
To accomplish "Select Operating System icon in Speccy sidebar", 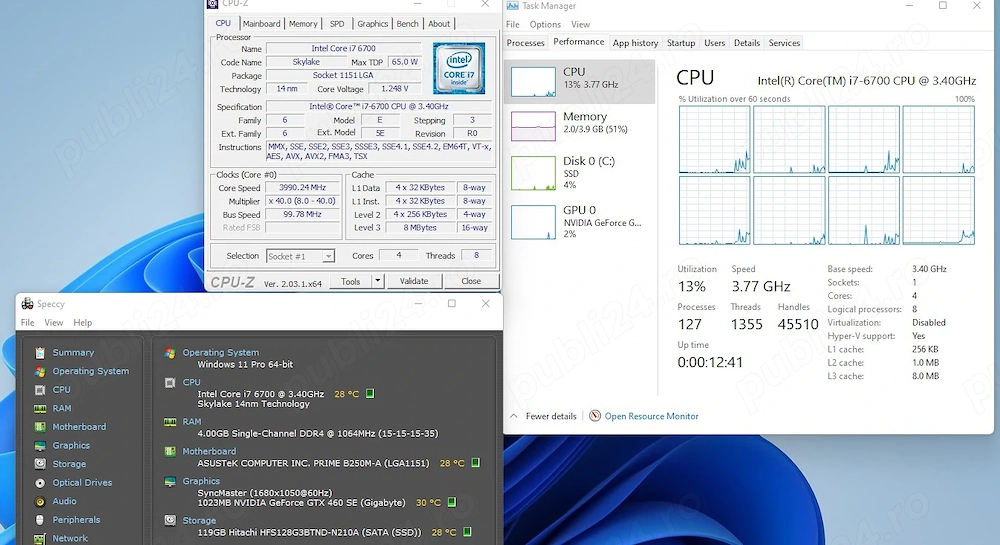I will (40, 371).
